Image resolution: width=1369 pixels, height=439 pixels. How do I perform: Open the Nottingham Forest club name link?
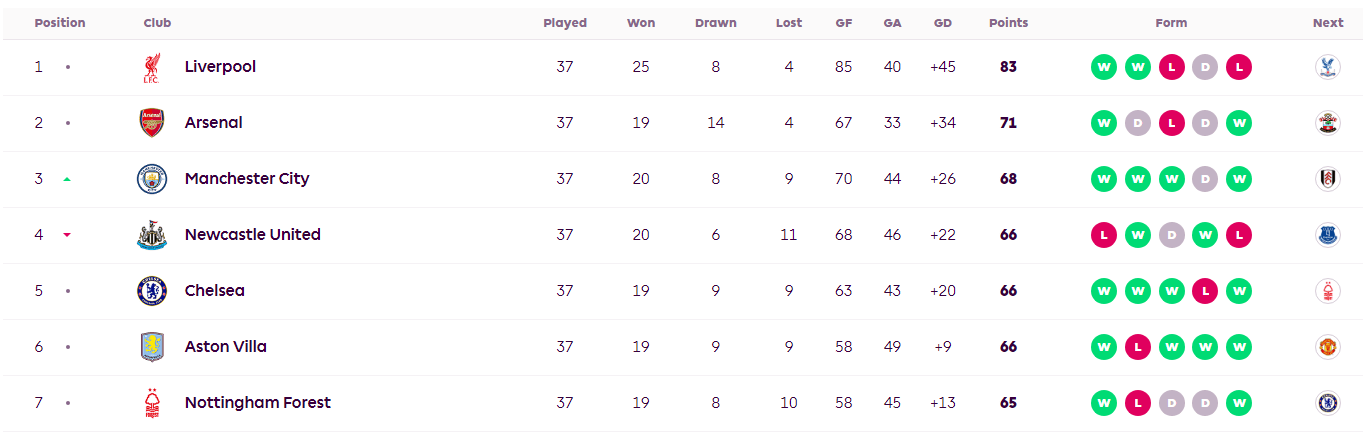click(x=257, y=403)
